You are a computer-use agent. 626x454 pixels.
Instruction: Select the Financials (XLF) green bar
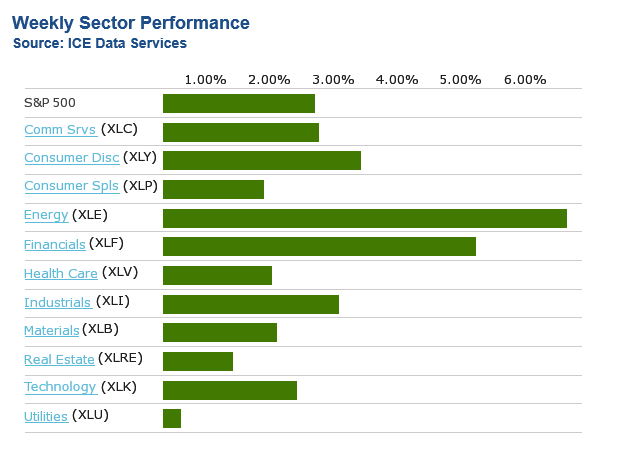pyautogui.click(x=319, y=247)
